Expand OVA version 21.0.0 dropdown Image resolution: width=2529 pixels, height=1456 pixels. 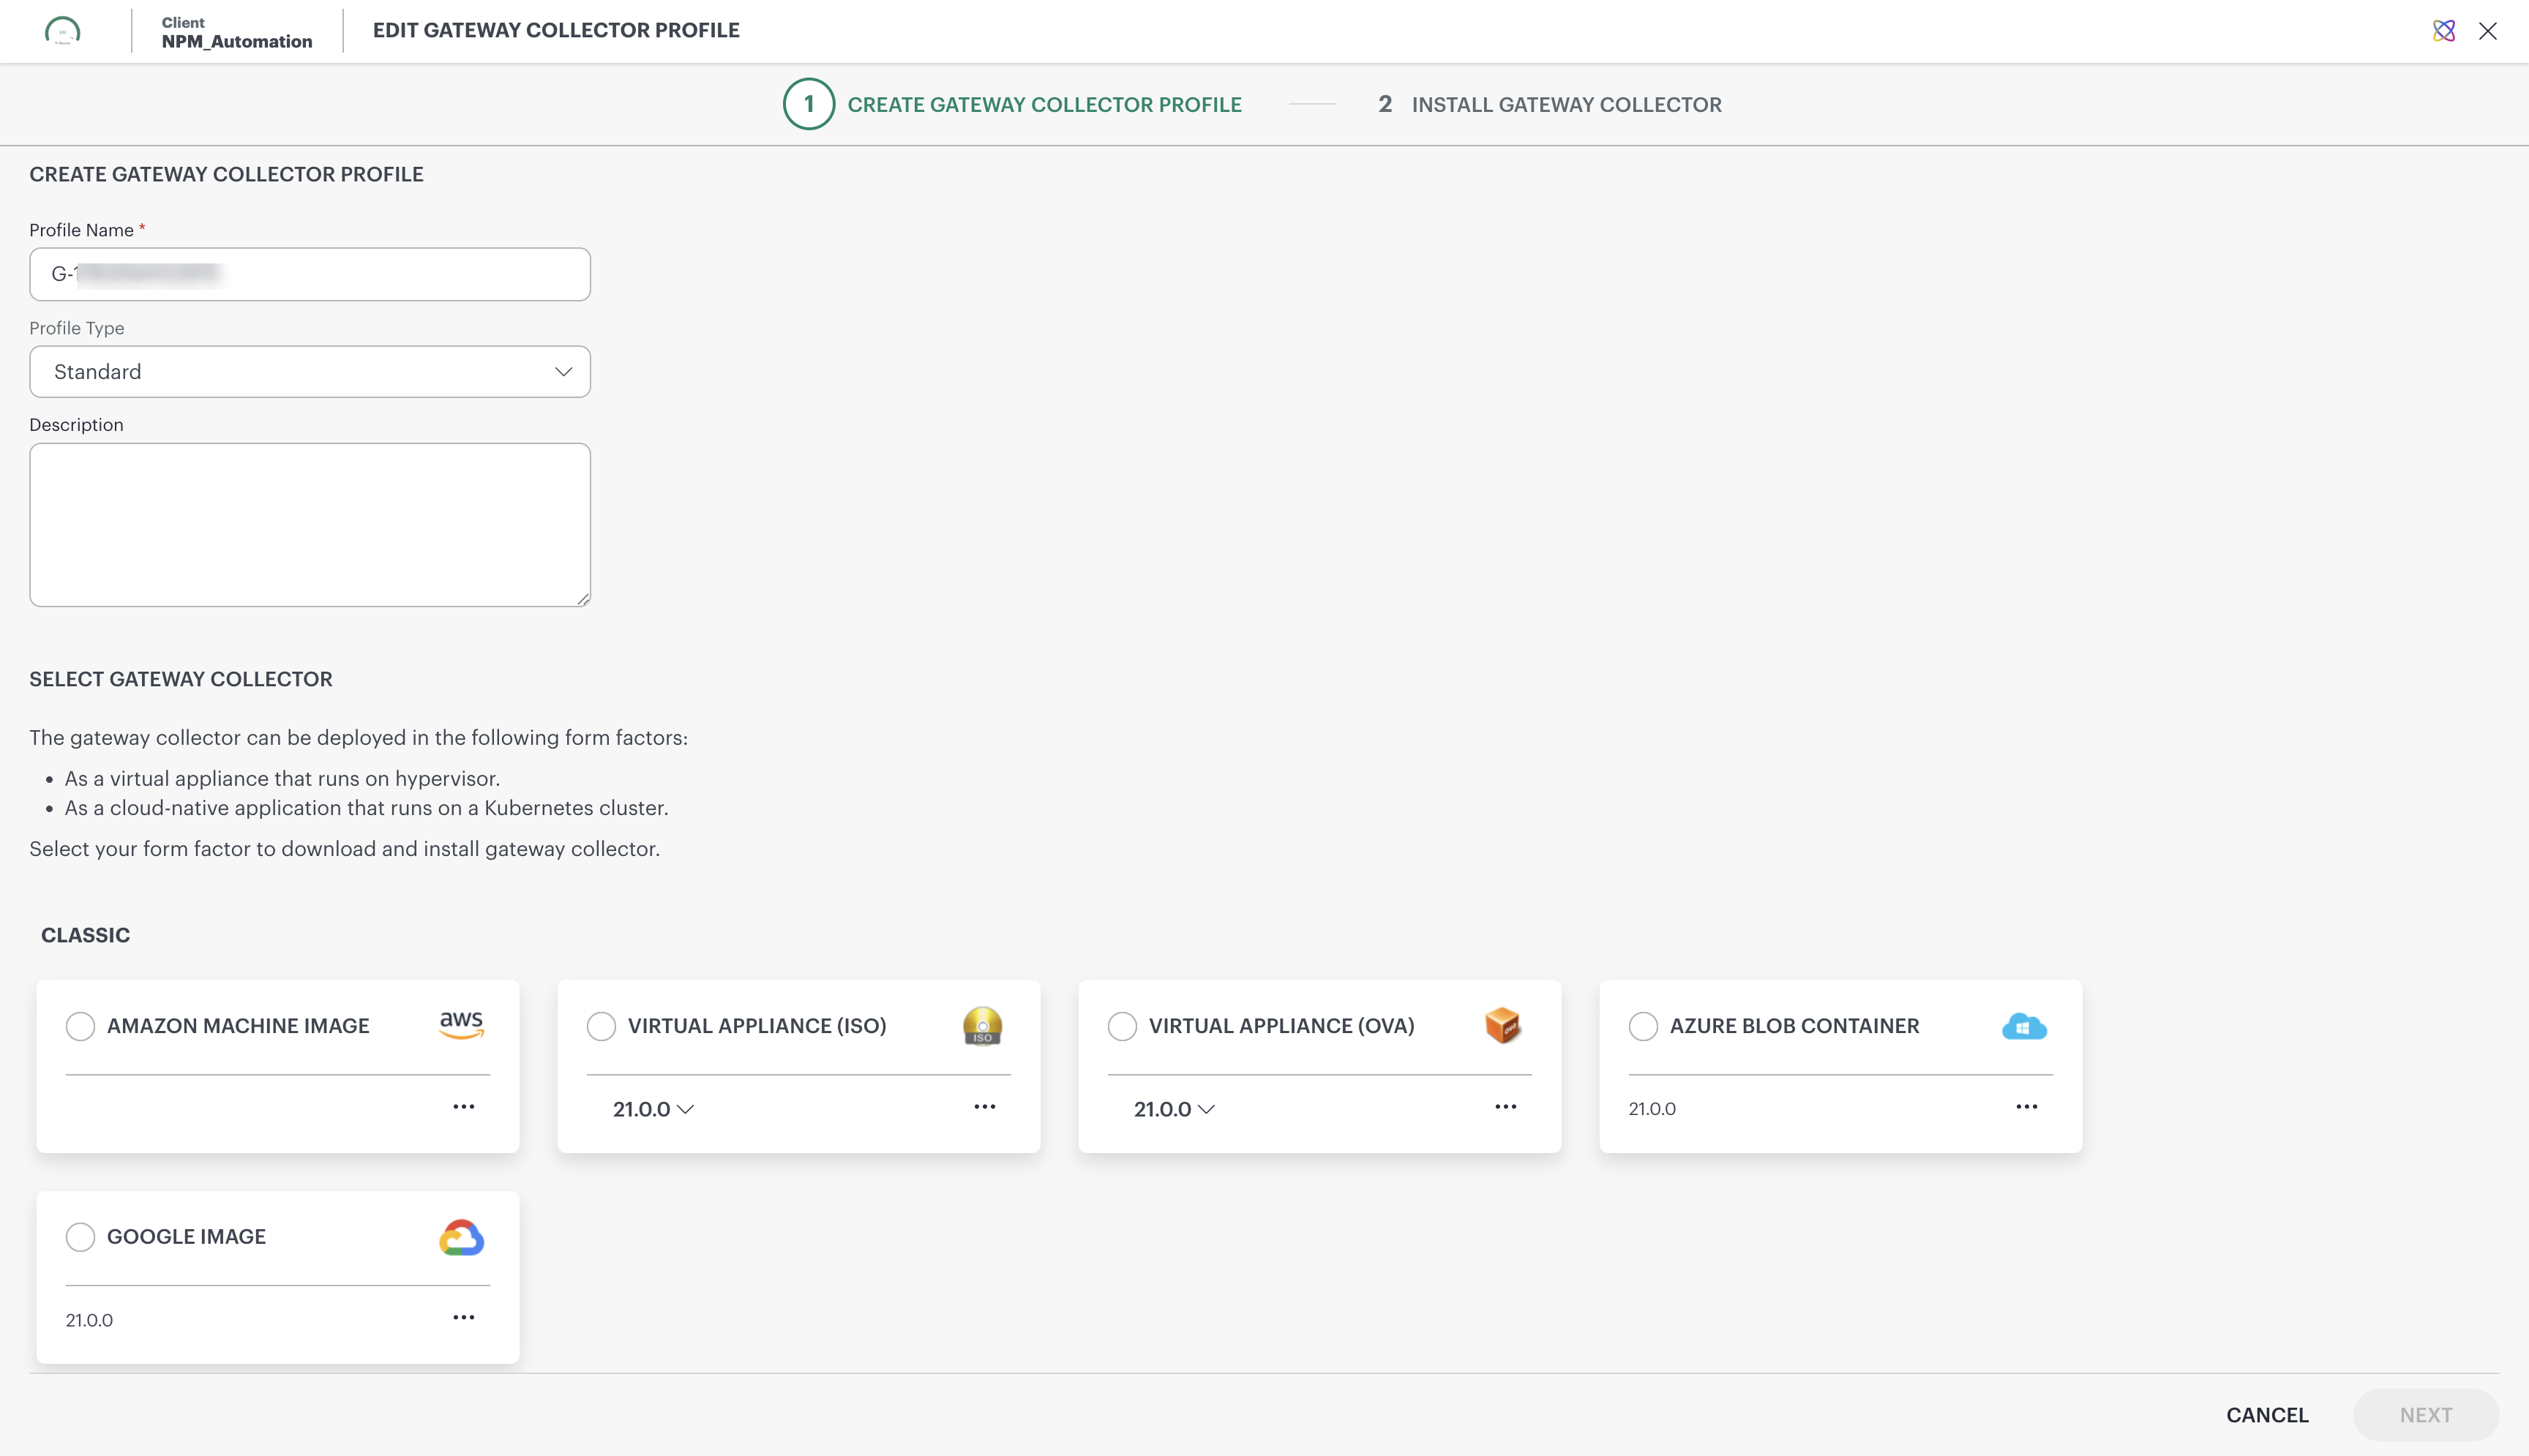pos(1174,1109)
